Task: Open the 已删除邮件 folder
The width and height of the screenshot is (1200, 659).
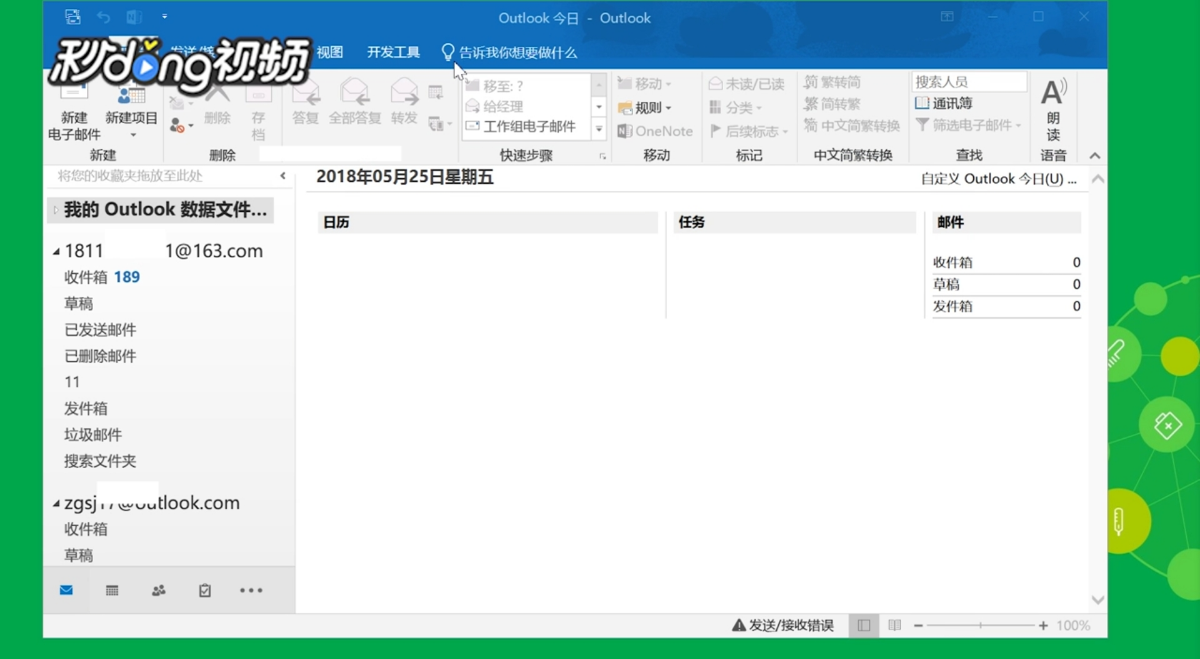Action: (x=100, y=356)
